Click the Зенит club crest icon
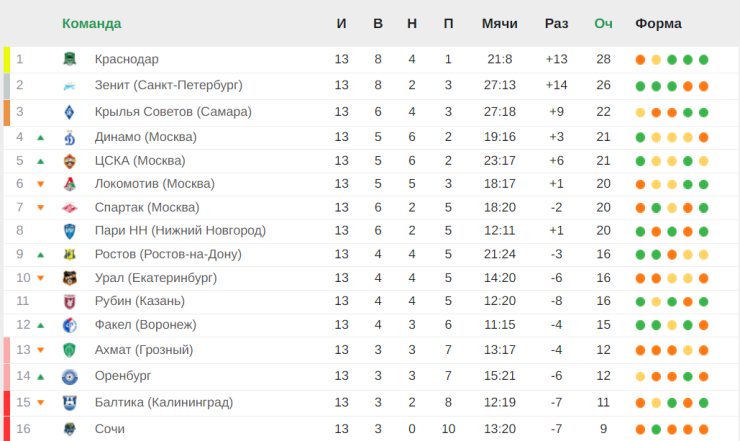Screen dimensions: 740x441 (x=70, y=85)
